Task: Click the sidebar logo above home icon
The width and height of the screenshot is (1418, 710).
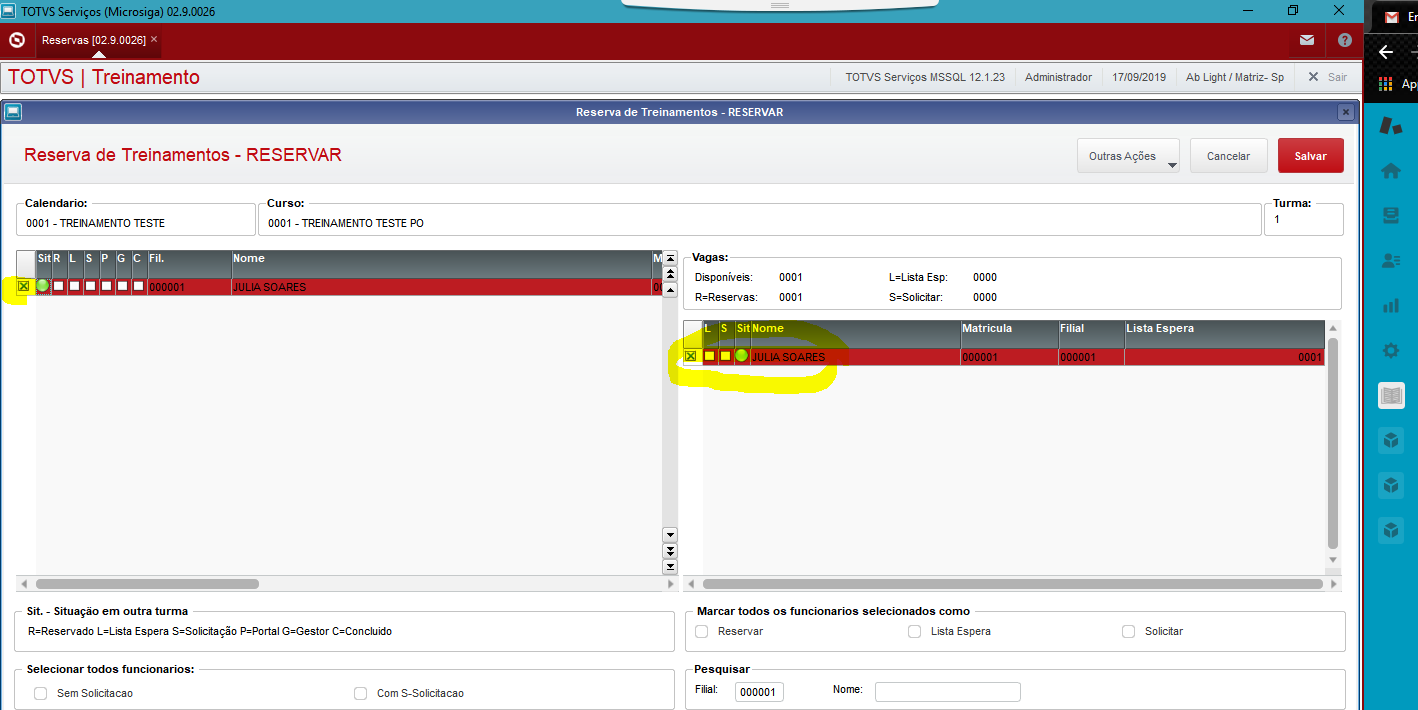Action: click(1390, 126)
